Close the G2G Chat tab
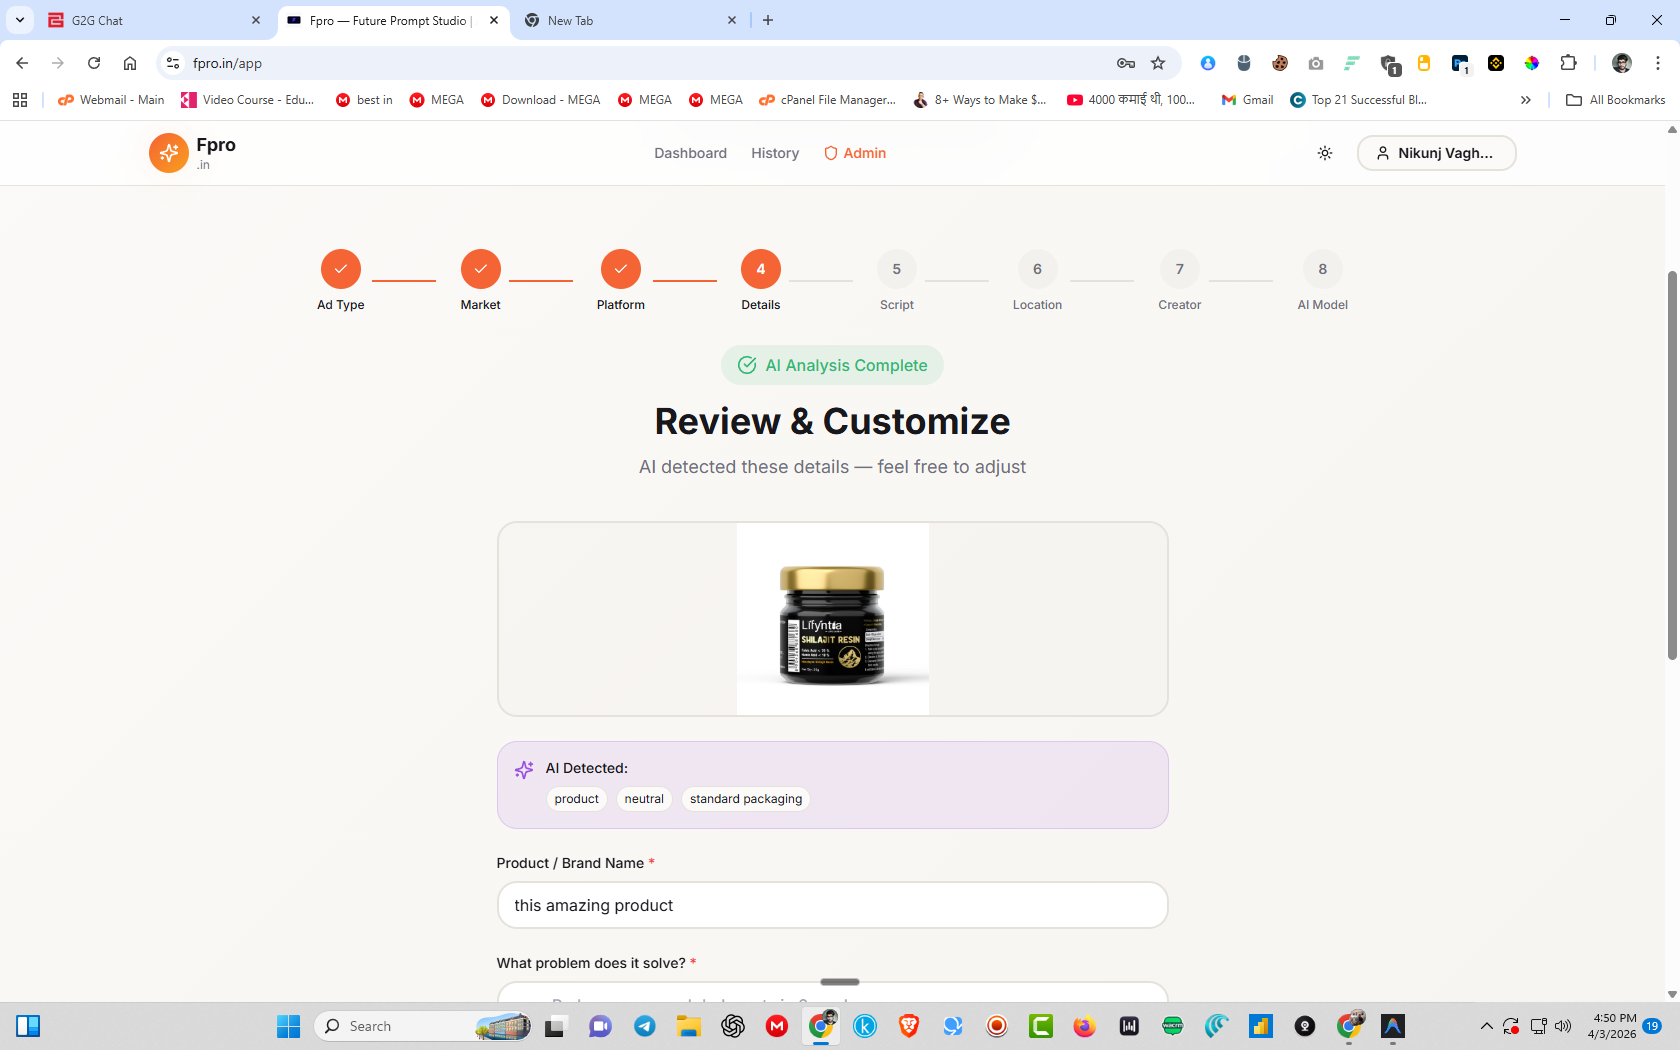1680x1050 pixels. [x=256, y=20]
